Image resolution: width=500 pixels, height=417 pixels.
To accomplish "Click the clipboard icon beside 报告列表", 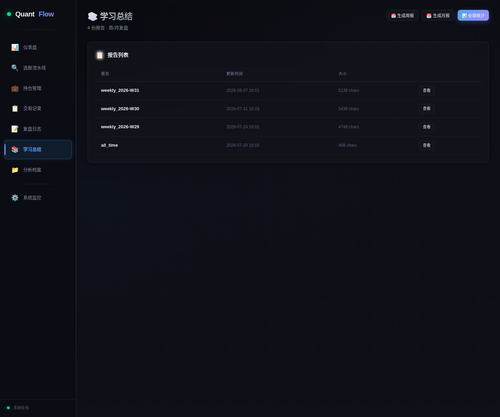I will pyautogui.click(x=100, y=55).
